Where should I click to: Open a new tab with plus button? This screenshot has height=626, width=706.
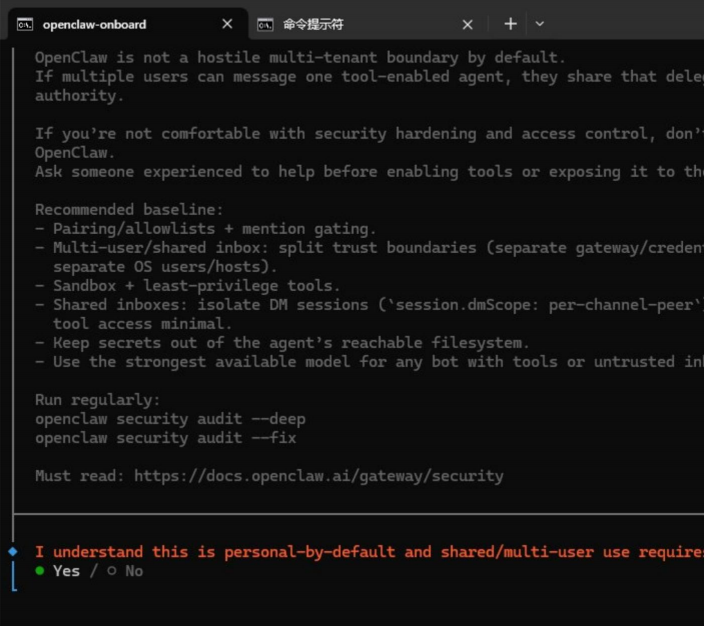coord(510,23)
